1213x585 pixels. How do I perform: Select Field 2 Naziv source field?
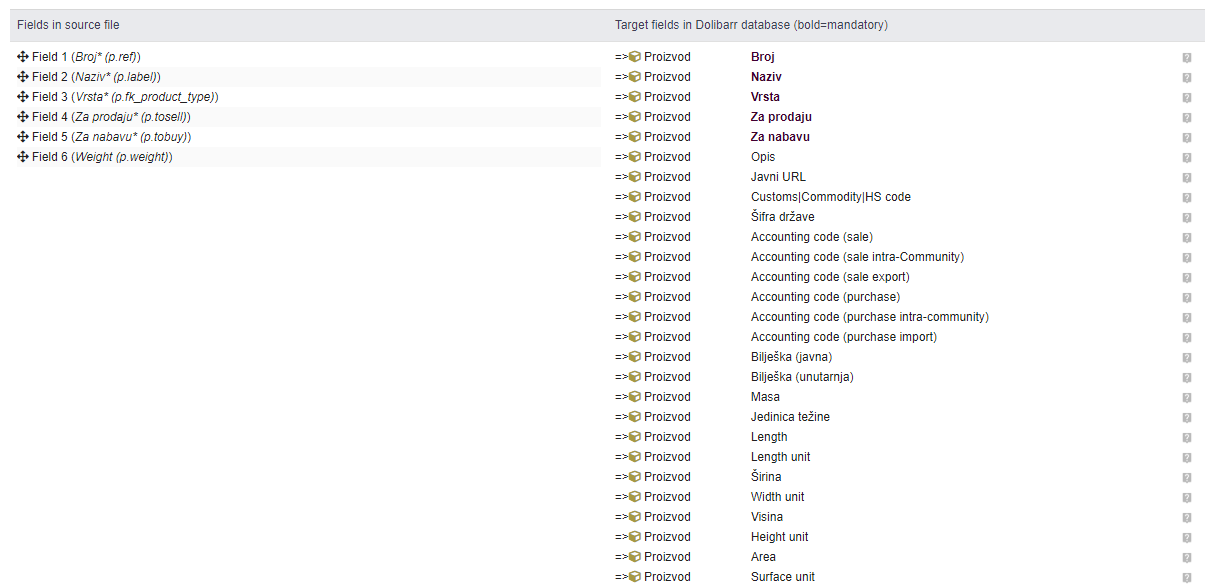(96, 77)
